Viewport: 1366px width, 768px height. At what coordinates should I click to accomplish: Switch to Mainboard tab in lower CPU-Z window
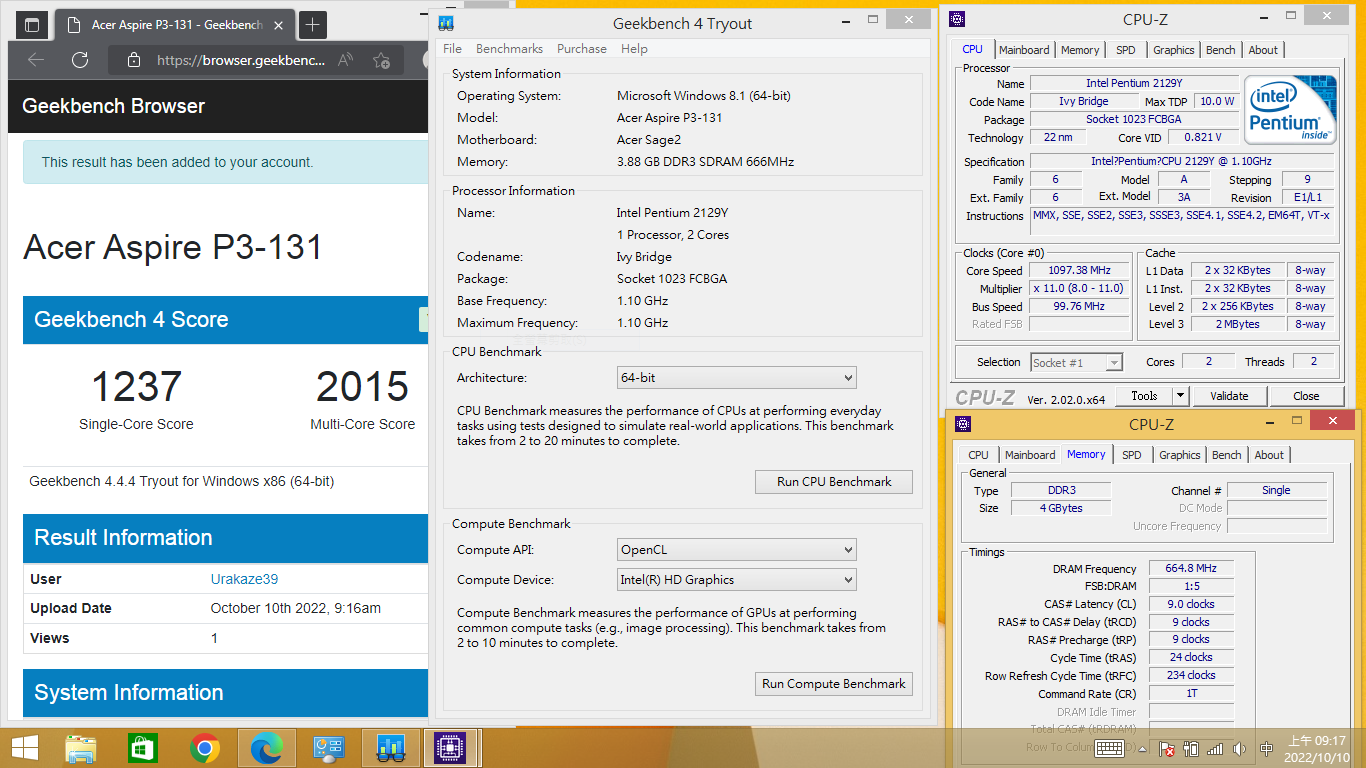[1030, 455]
